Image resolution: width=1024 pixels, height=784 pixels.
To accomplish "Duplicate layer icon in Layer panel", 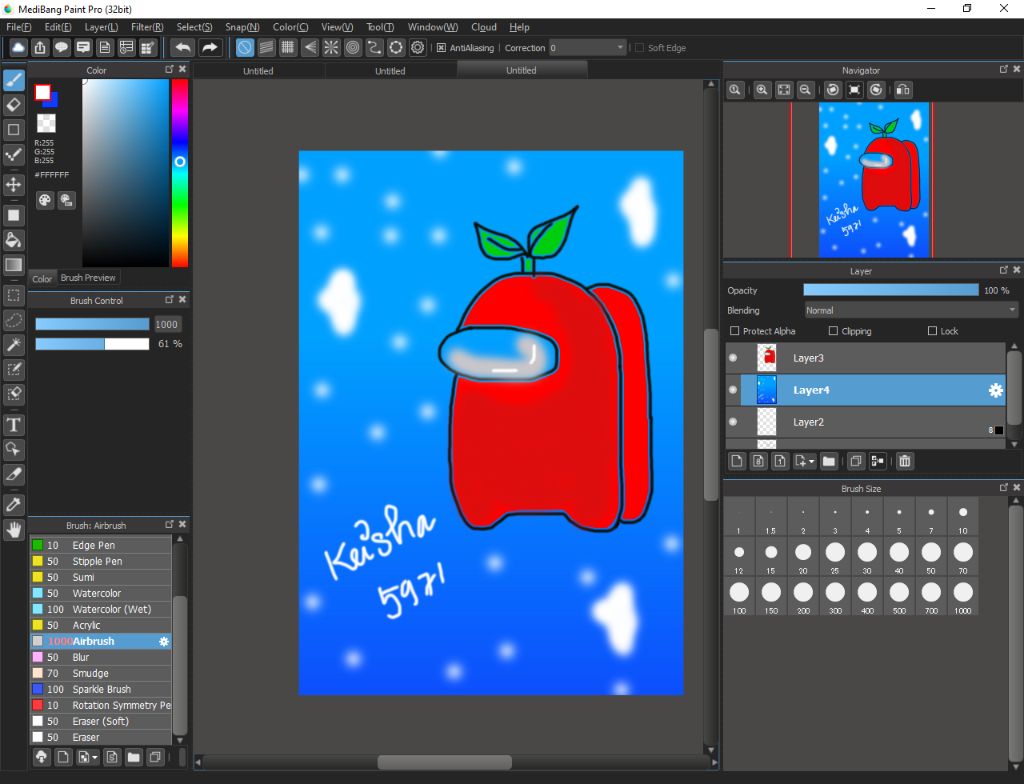I will (x=856, y=461).
